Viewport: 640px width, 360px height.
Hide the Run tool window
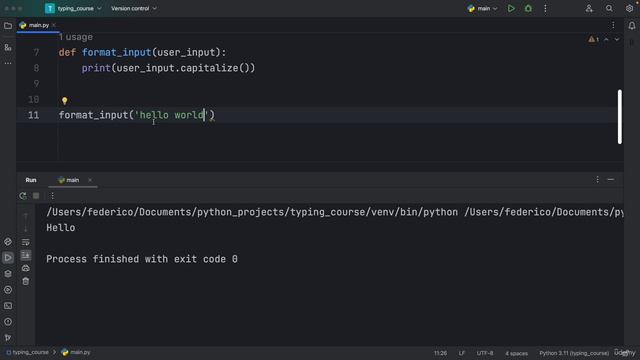(x=611, y=180)
